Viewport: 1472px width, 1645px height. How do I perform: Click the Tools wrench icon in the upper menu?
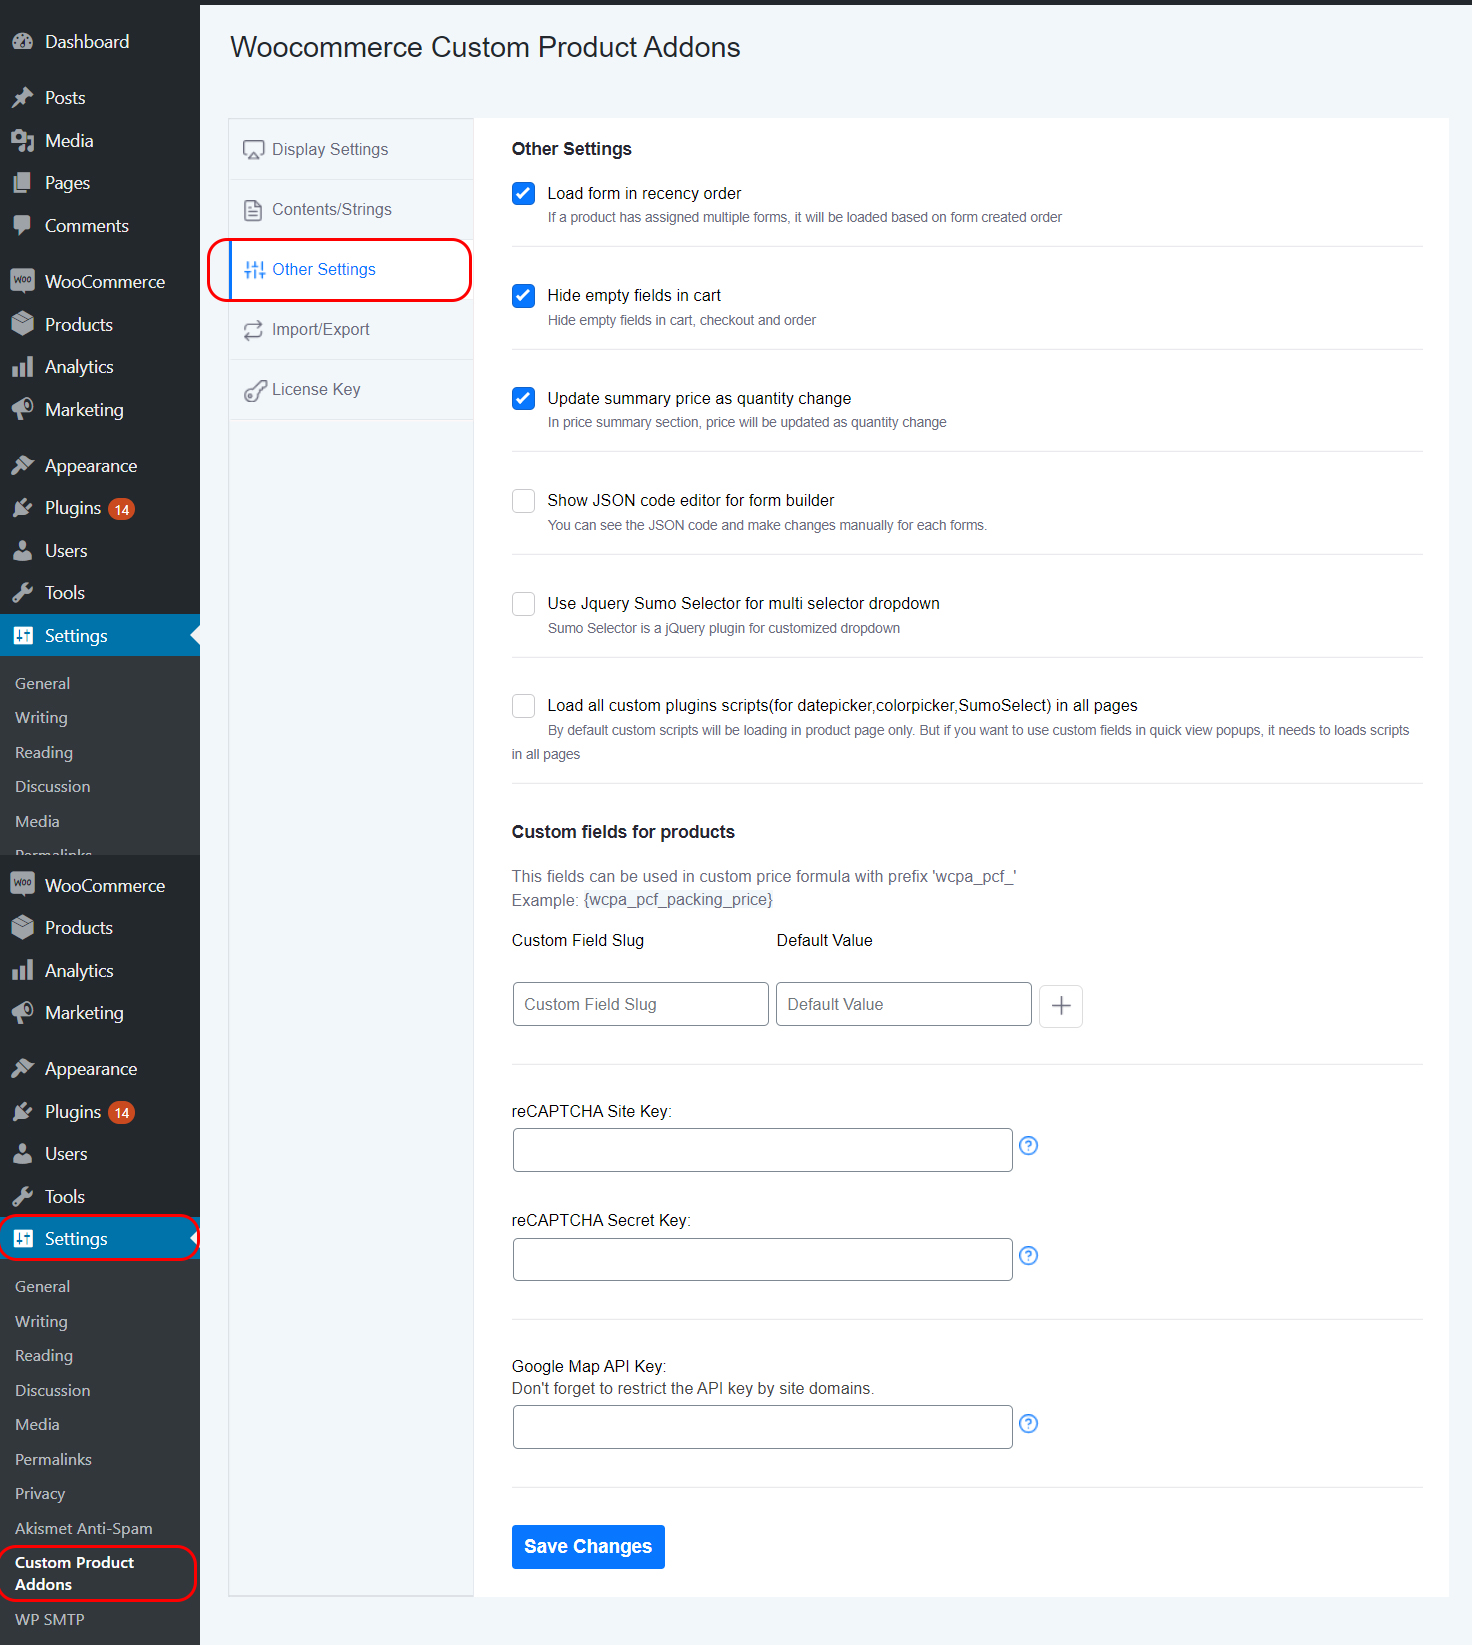point(22,593)
